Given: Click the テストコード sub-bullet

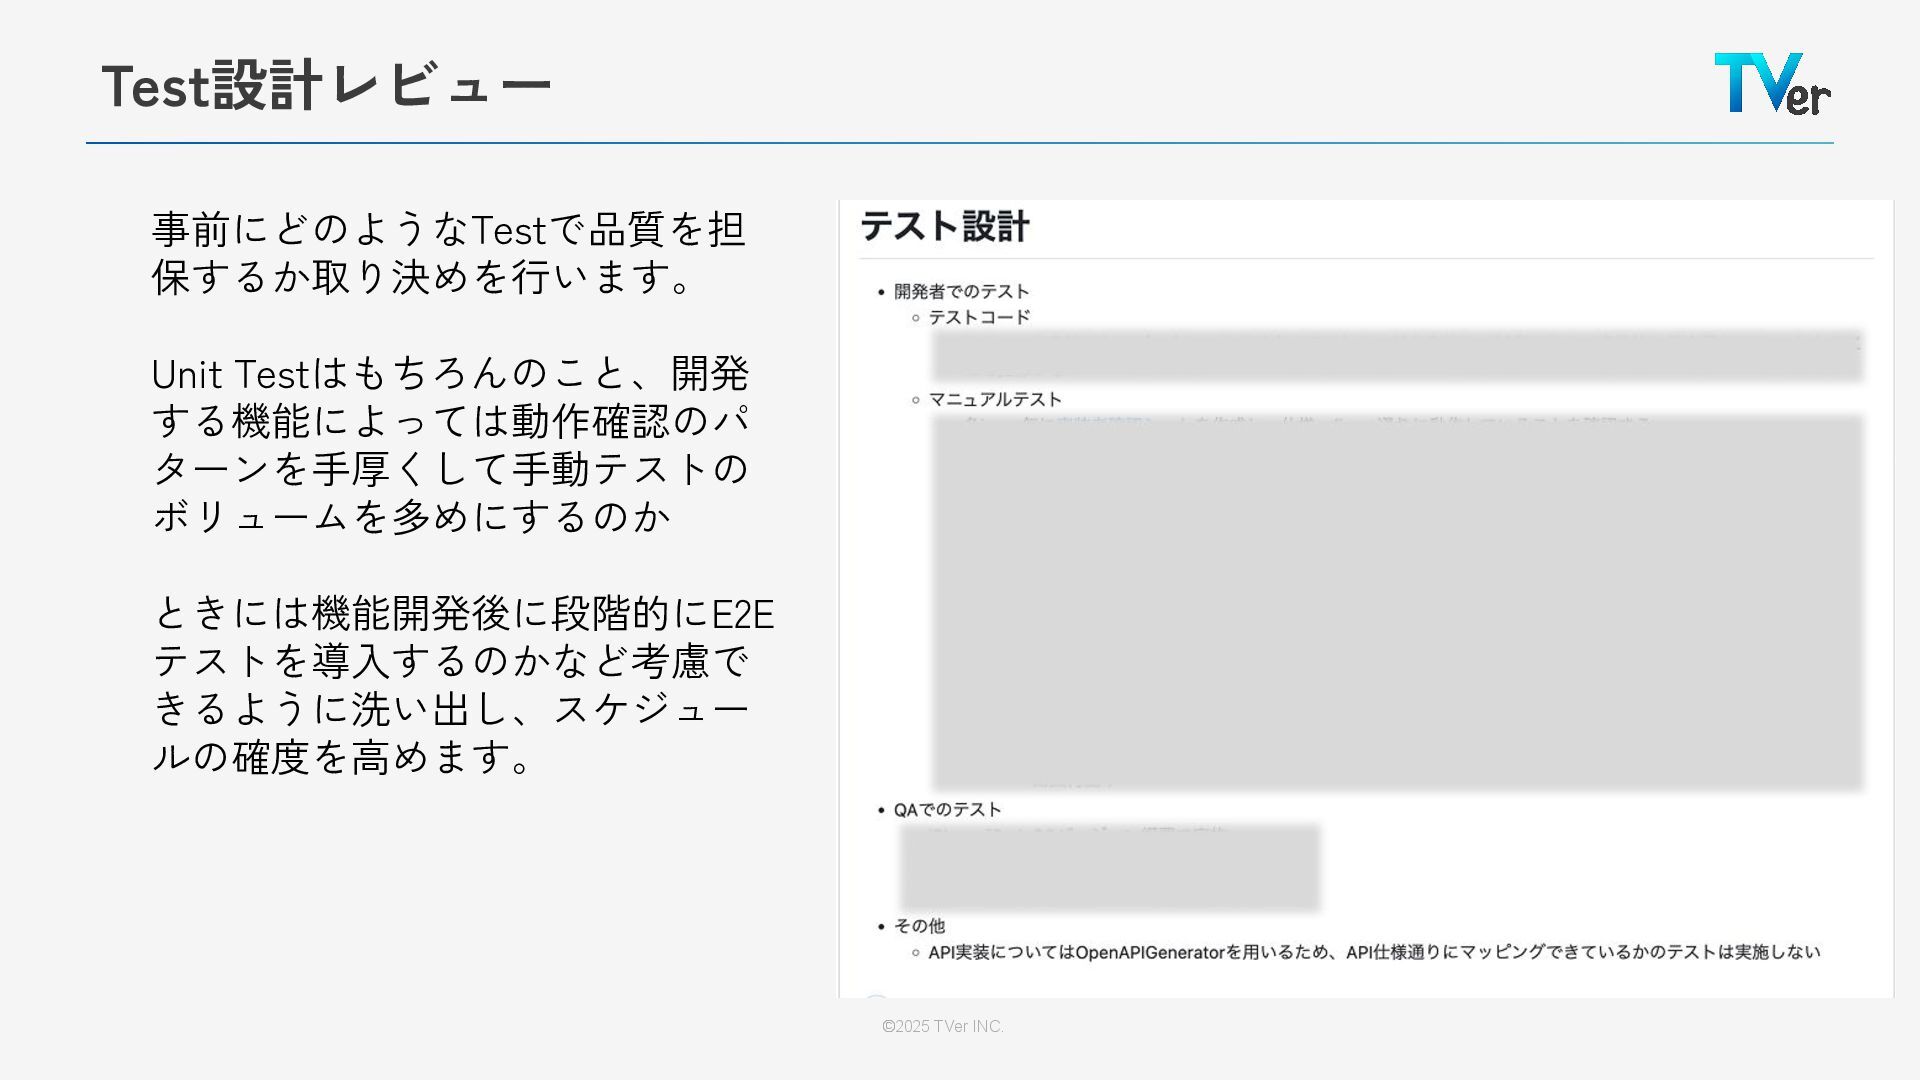Looking at the screenshot, I should [979, 318].
